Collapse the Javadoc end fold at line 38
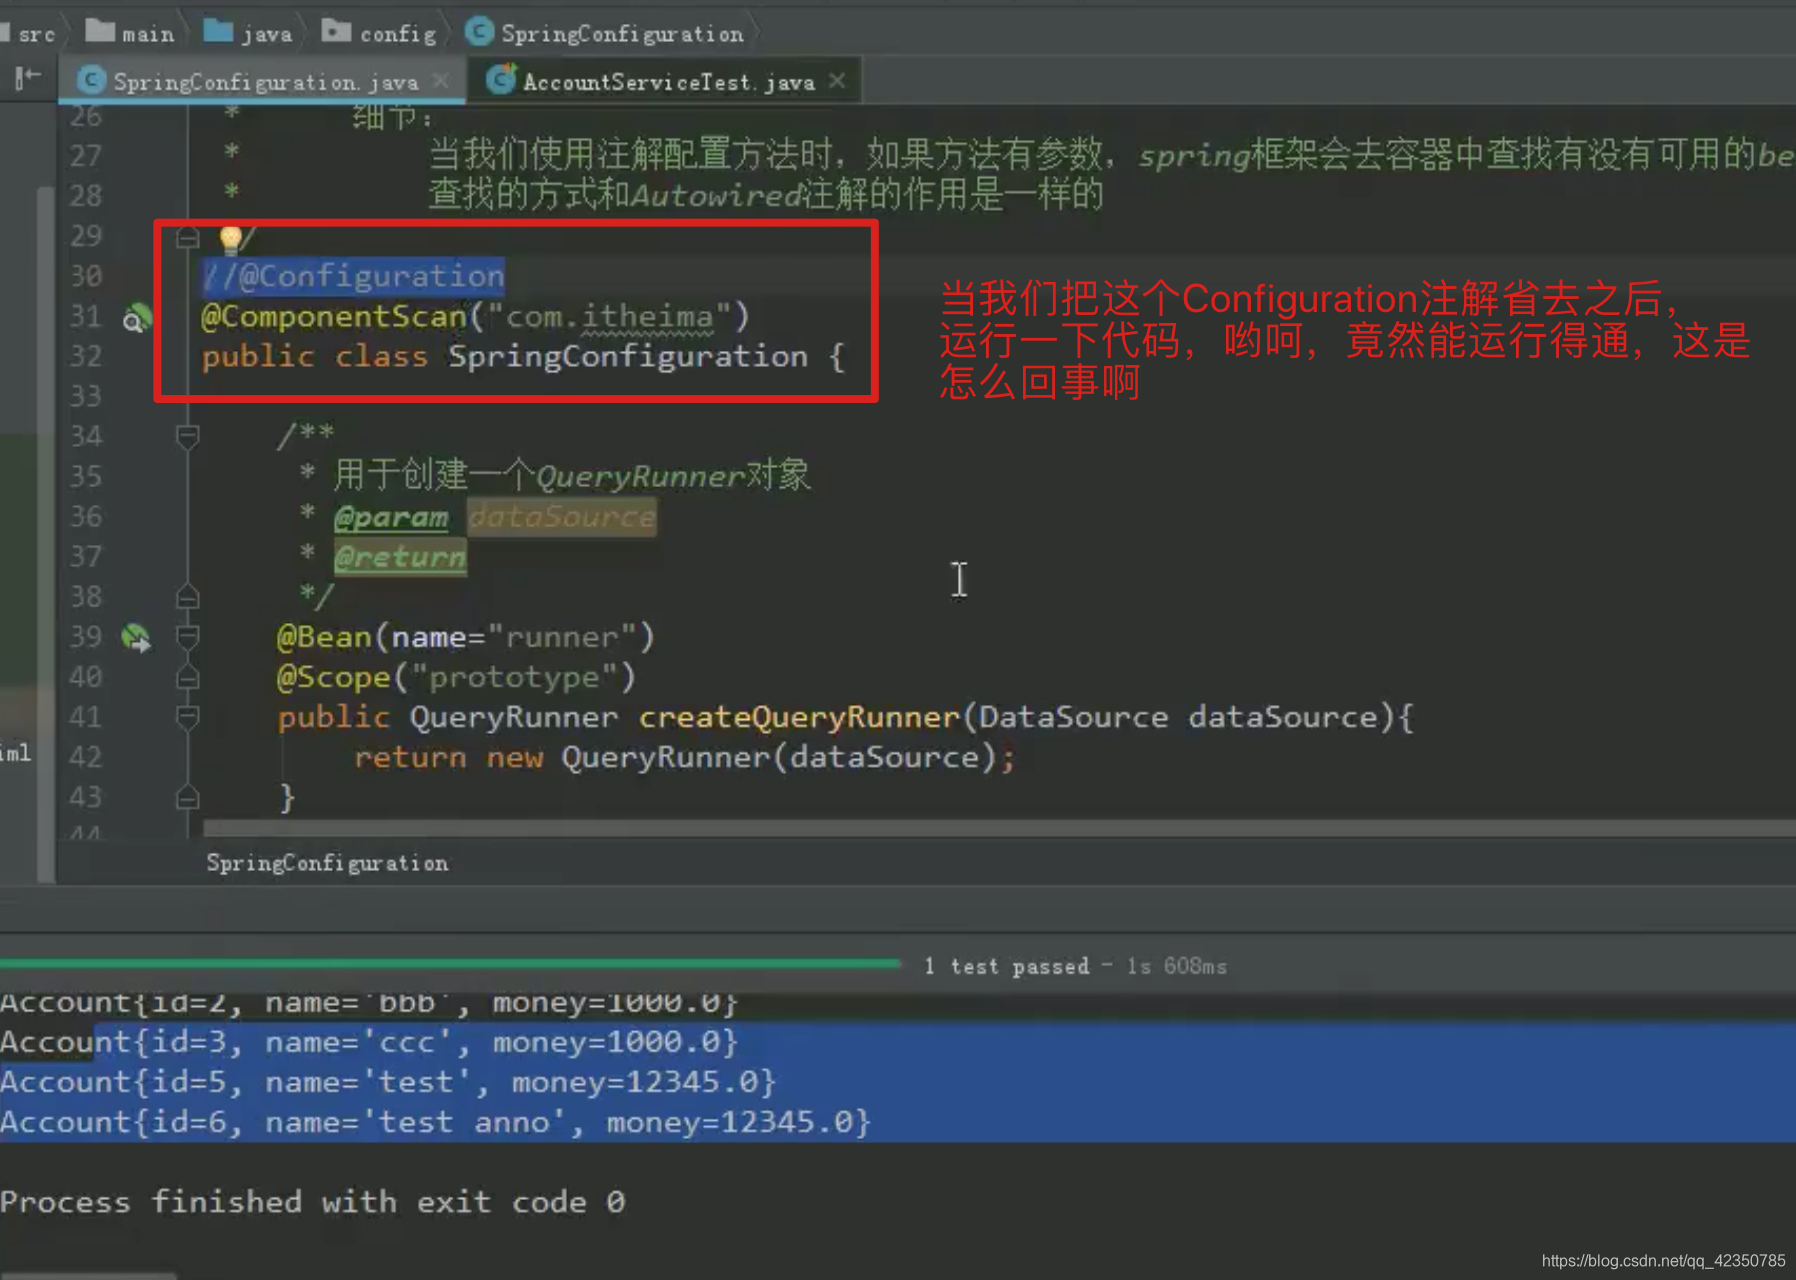This screenshot has height=1280, width=1796. [187, 597]
